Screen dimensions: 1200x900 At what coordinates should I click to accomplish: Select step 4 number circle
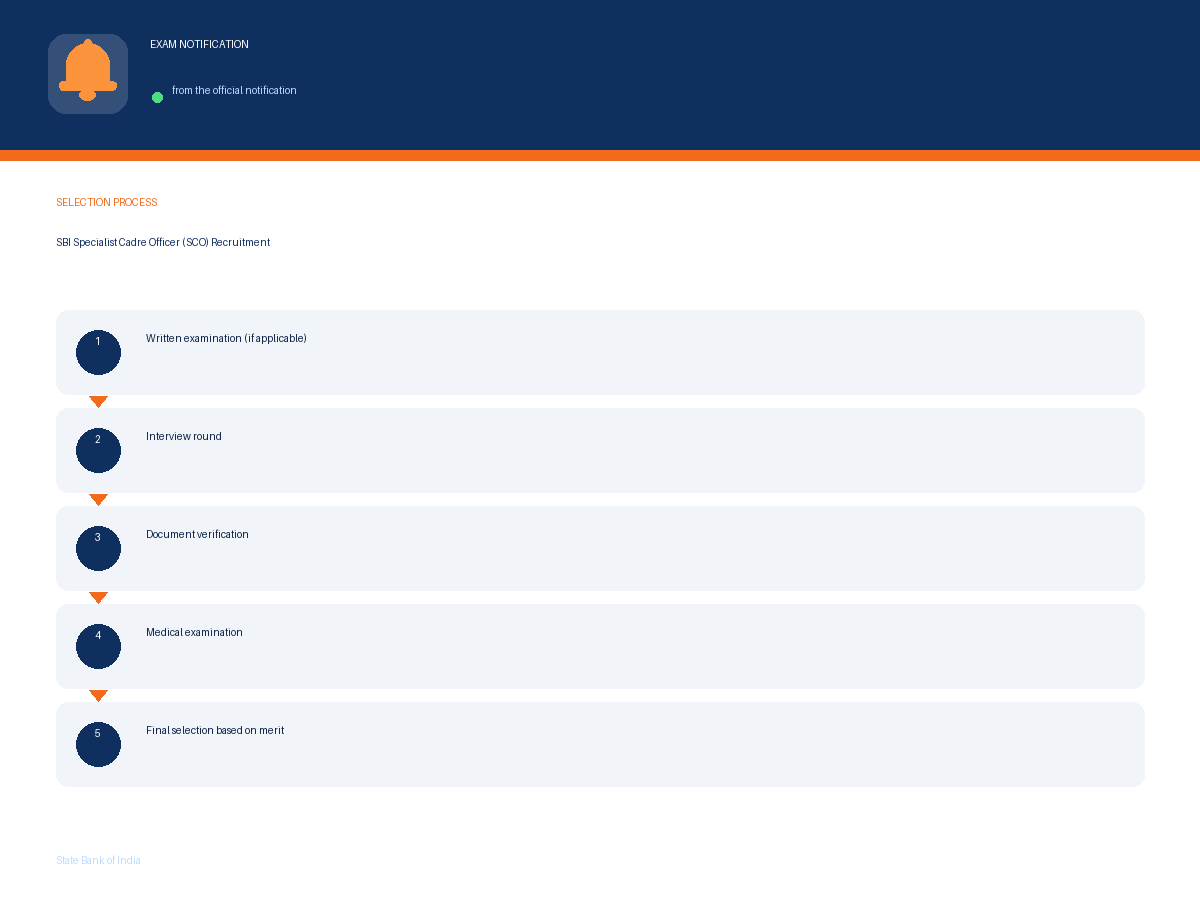pyautogui.click(x=98, y=646)
